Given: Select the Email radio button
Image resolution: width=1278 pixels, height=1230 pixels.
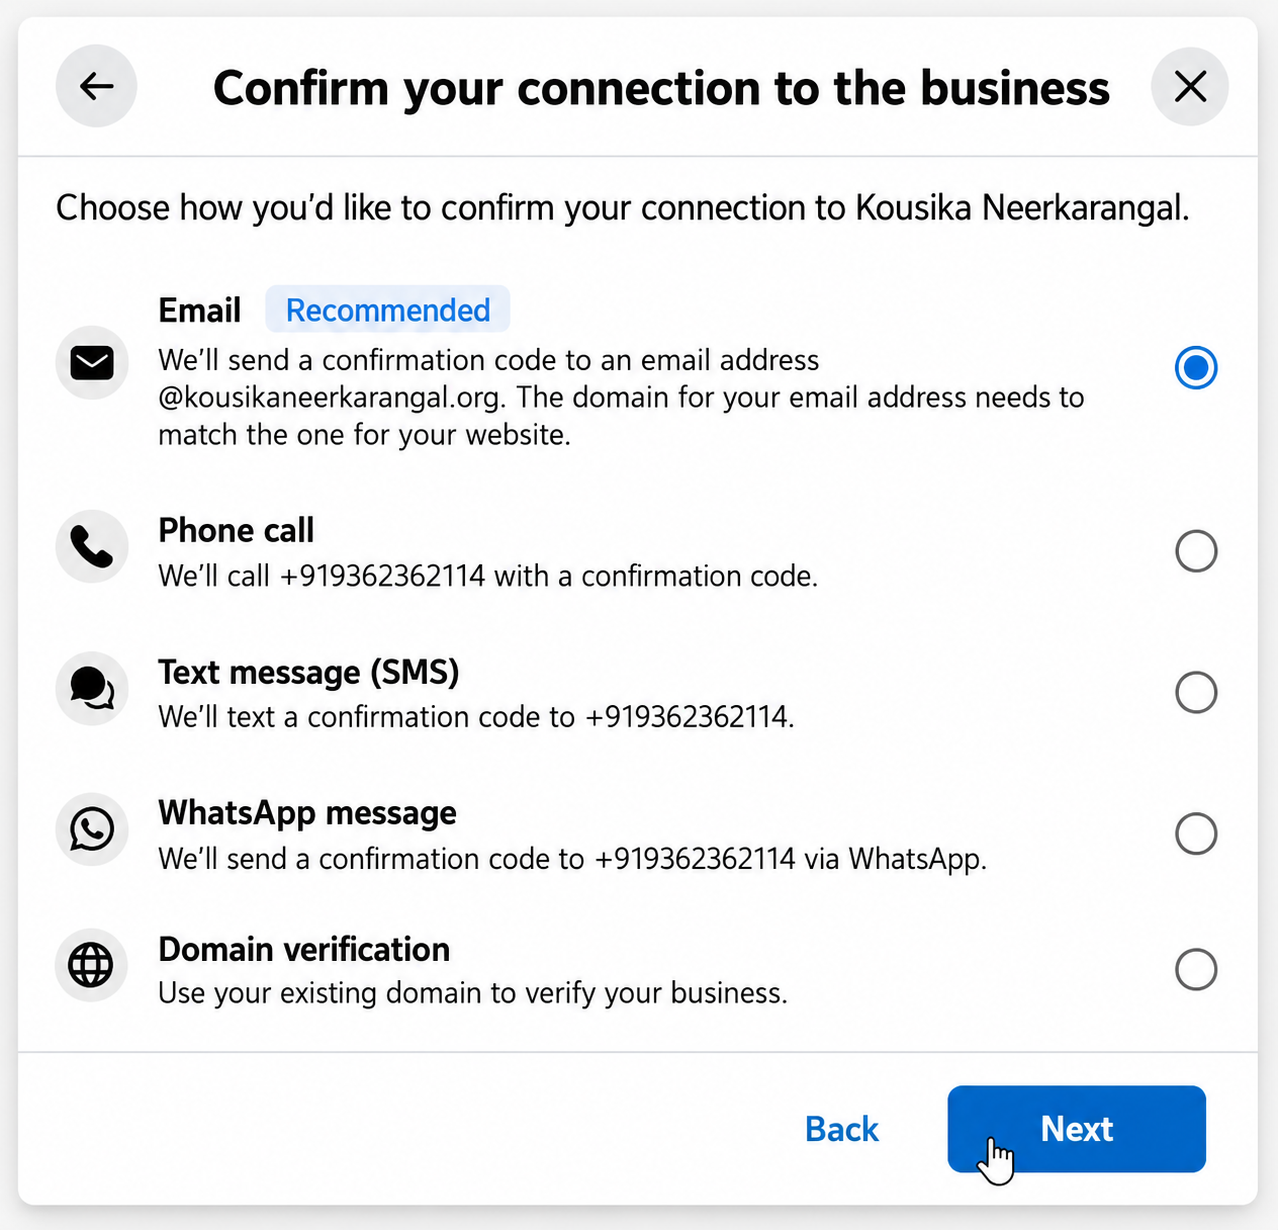Looking at the screenshot, I should [x=1196, y=367].
